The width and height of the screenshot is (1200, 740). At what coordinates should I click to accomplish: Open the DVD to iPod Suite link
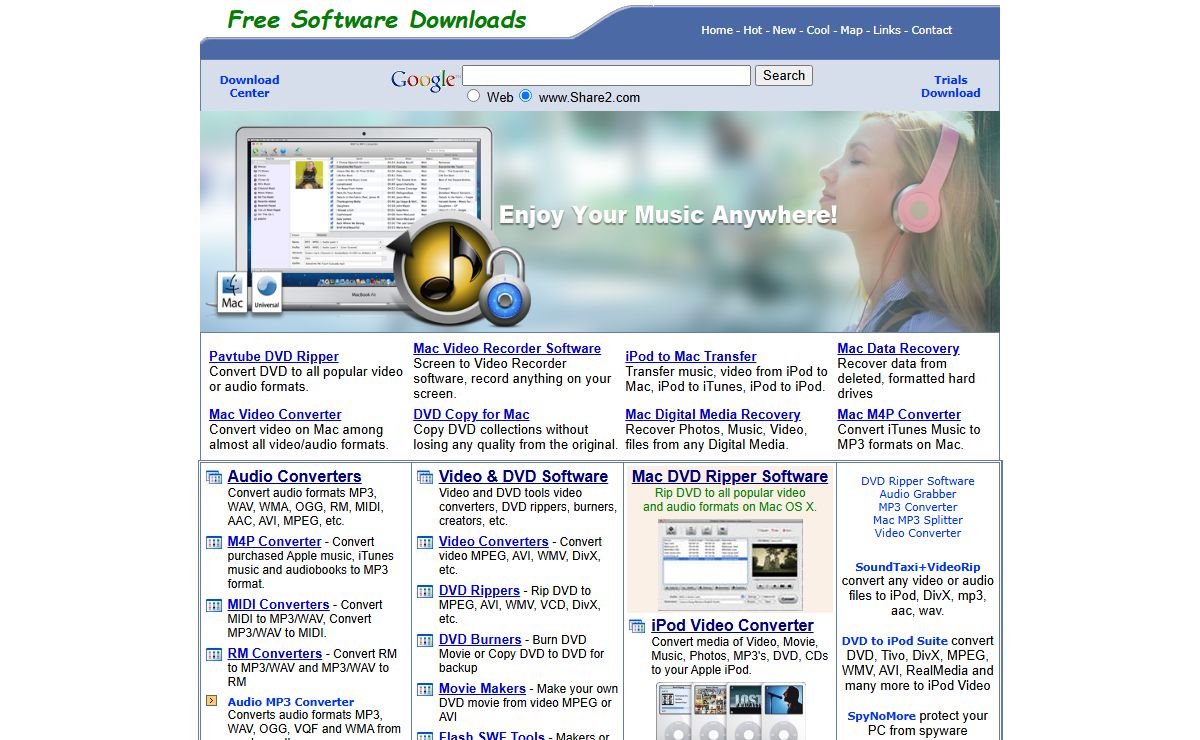pos(894,641)
